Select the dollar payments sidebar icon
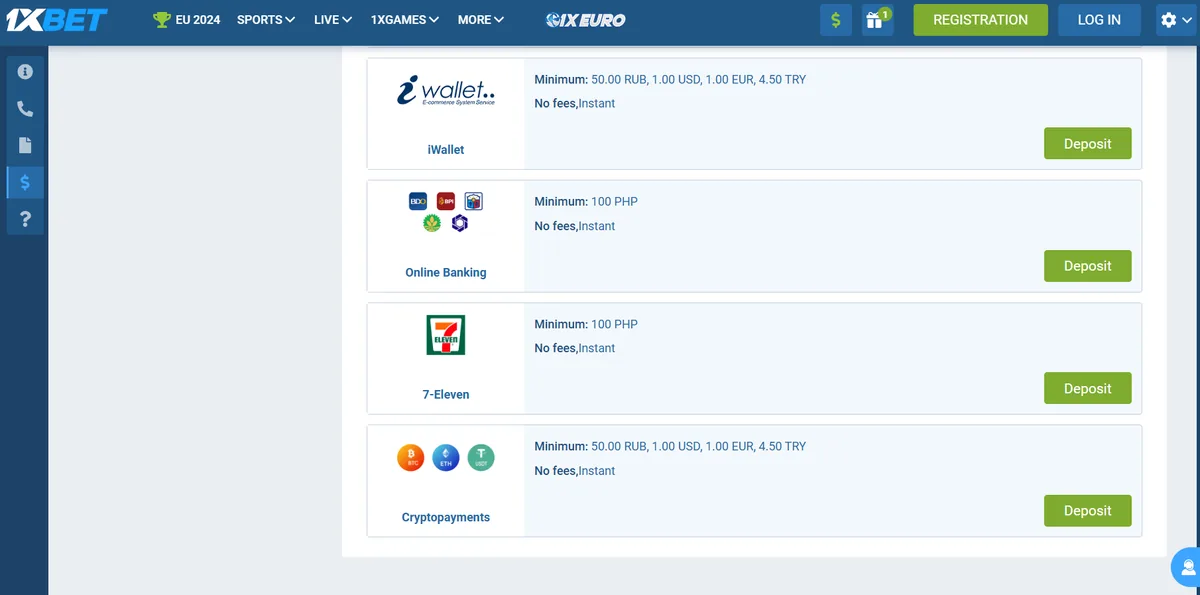 (25, 182)
